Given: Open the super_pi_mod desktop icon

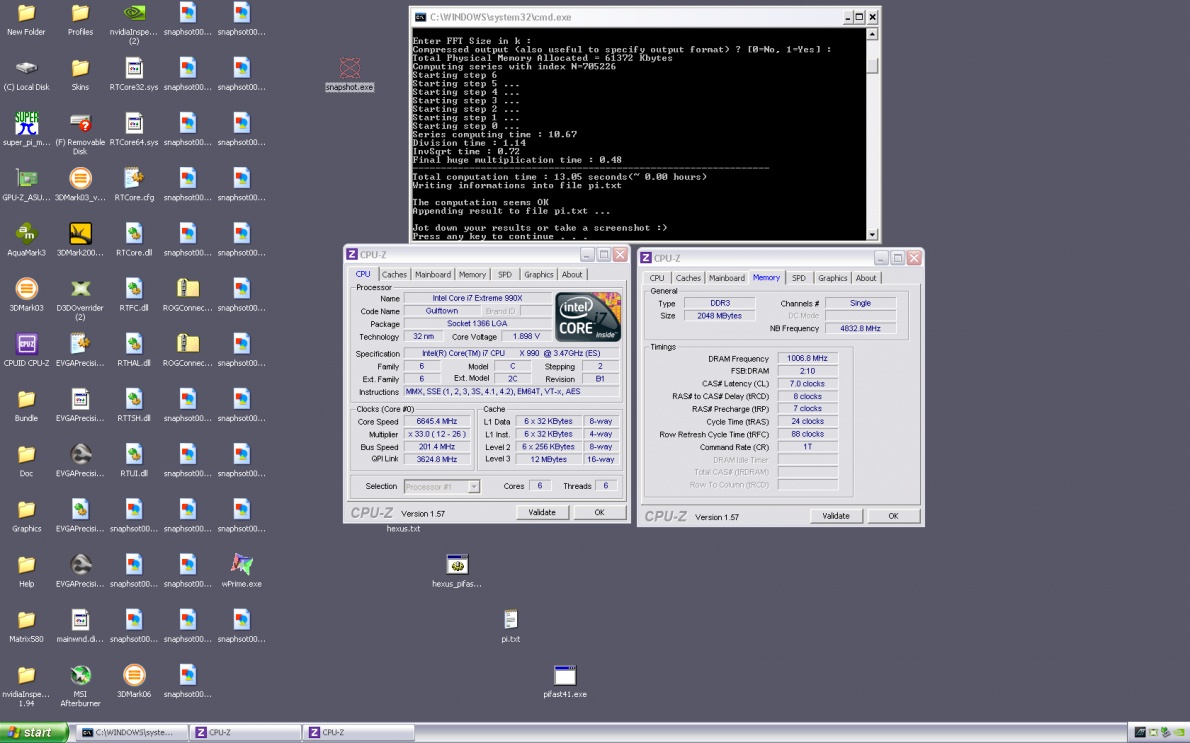Looking at the screenshot, I should pyautogui.click(x=27, y=124).
